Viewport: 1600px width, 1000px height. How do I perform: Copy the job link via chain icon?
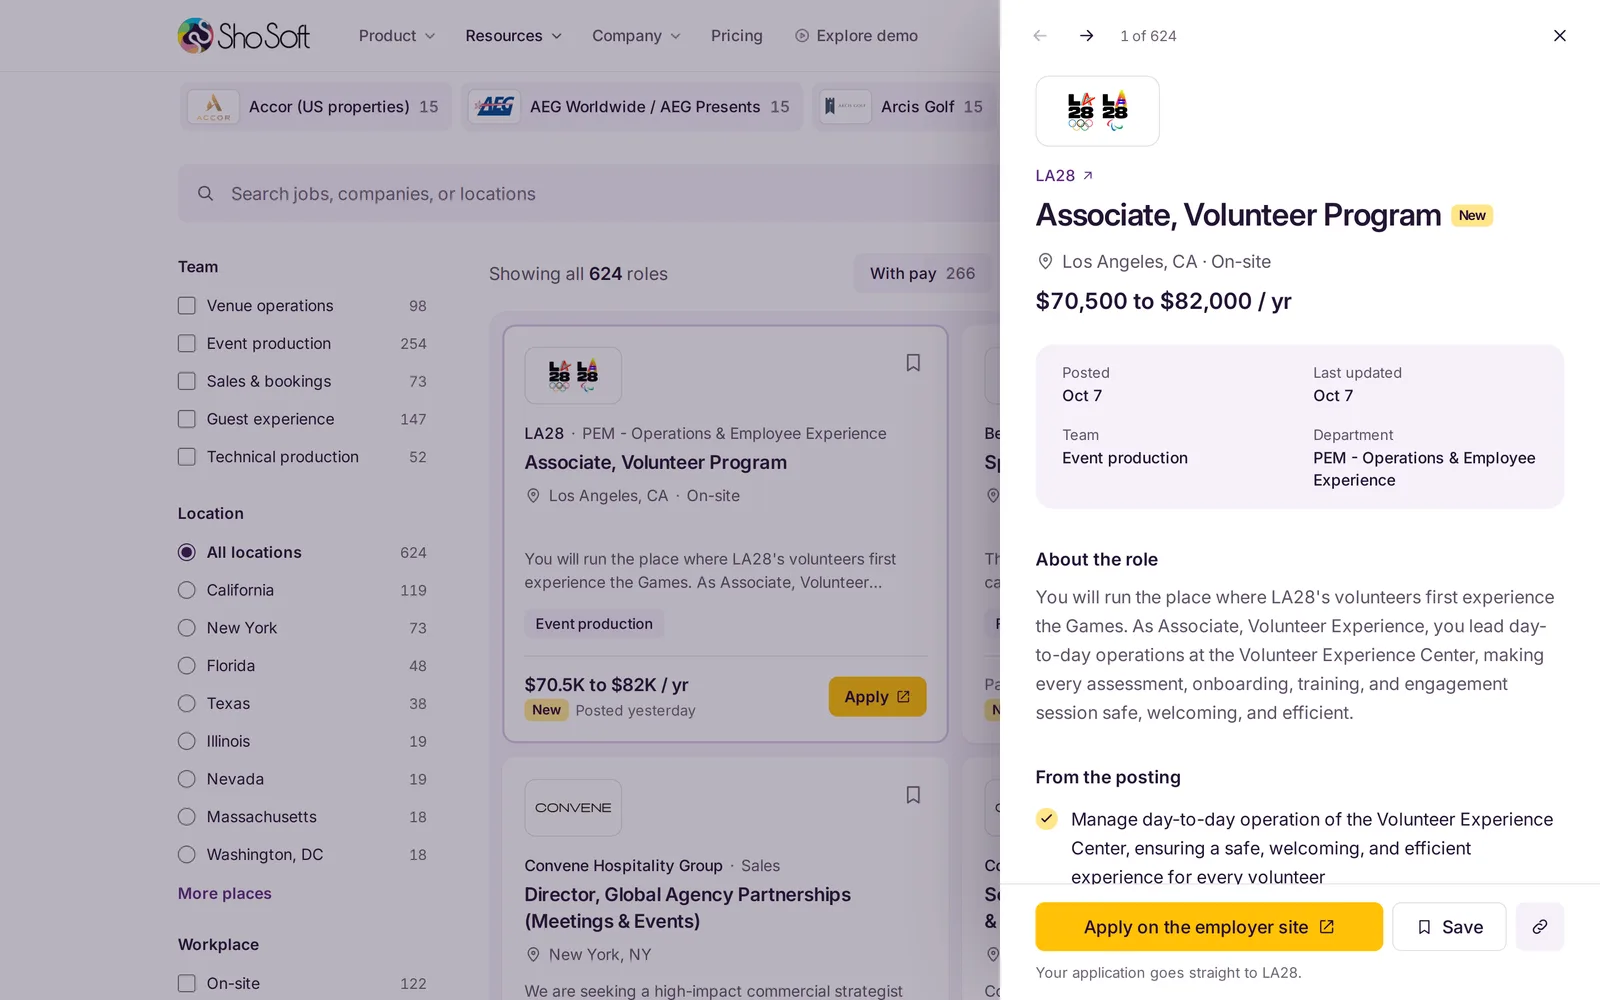[1540, 927]
